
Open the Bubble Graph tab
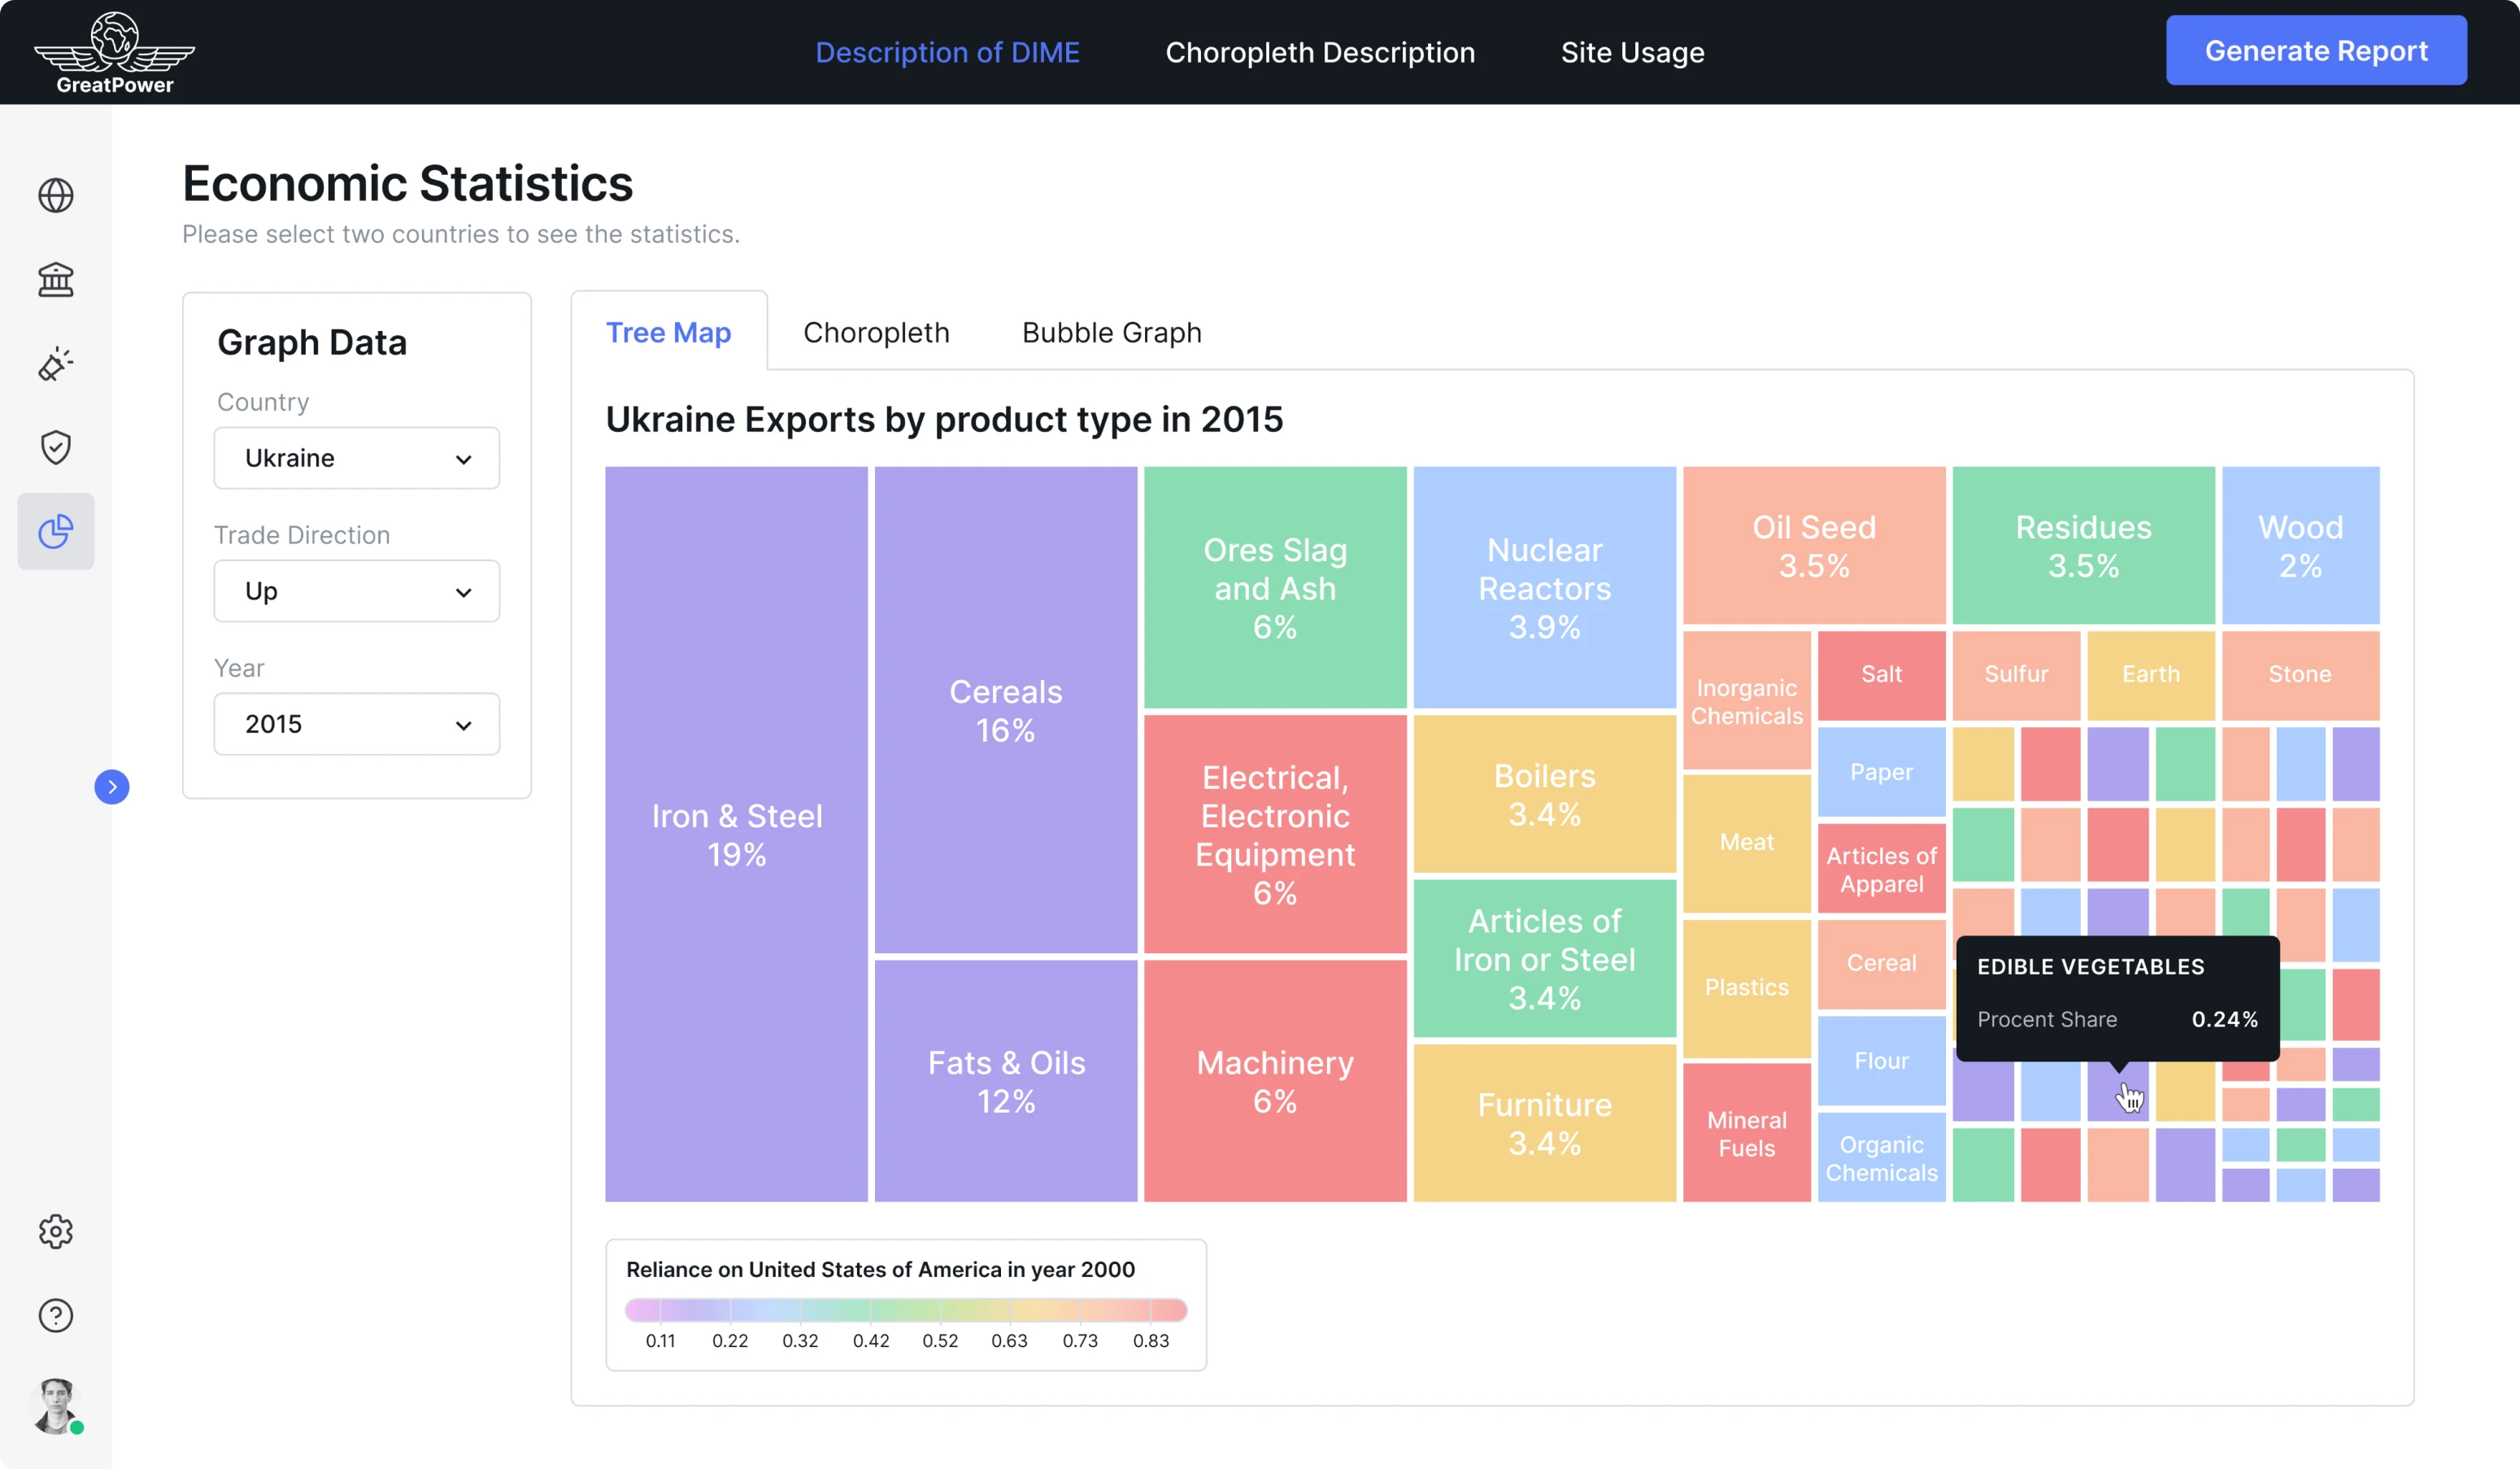click(1110, 331)
